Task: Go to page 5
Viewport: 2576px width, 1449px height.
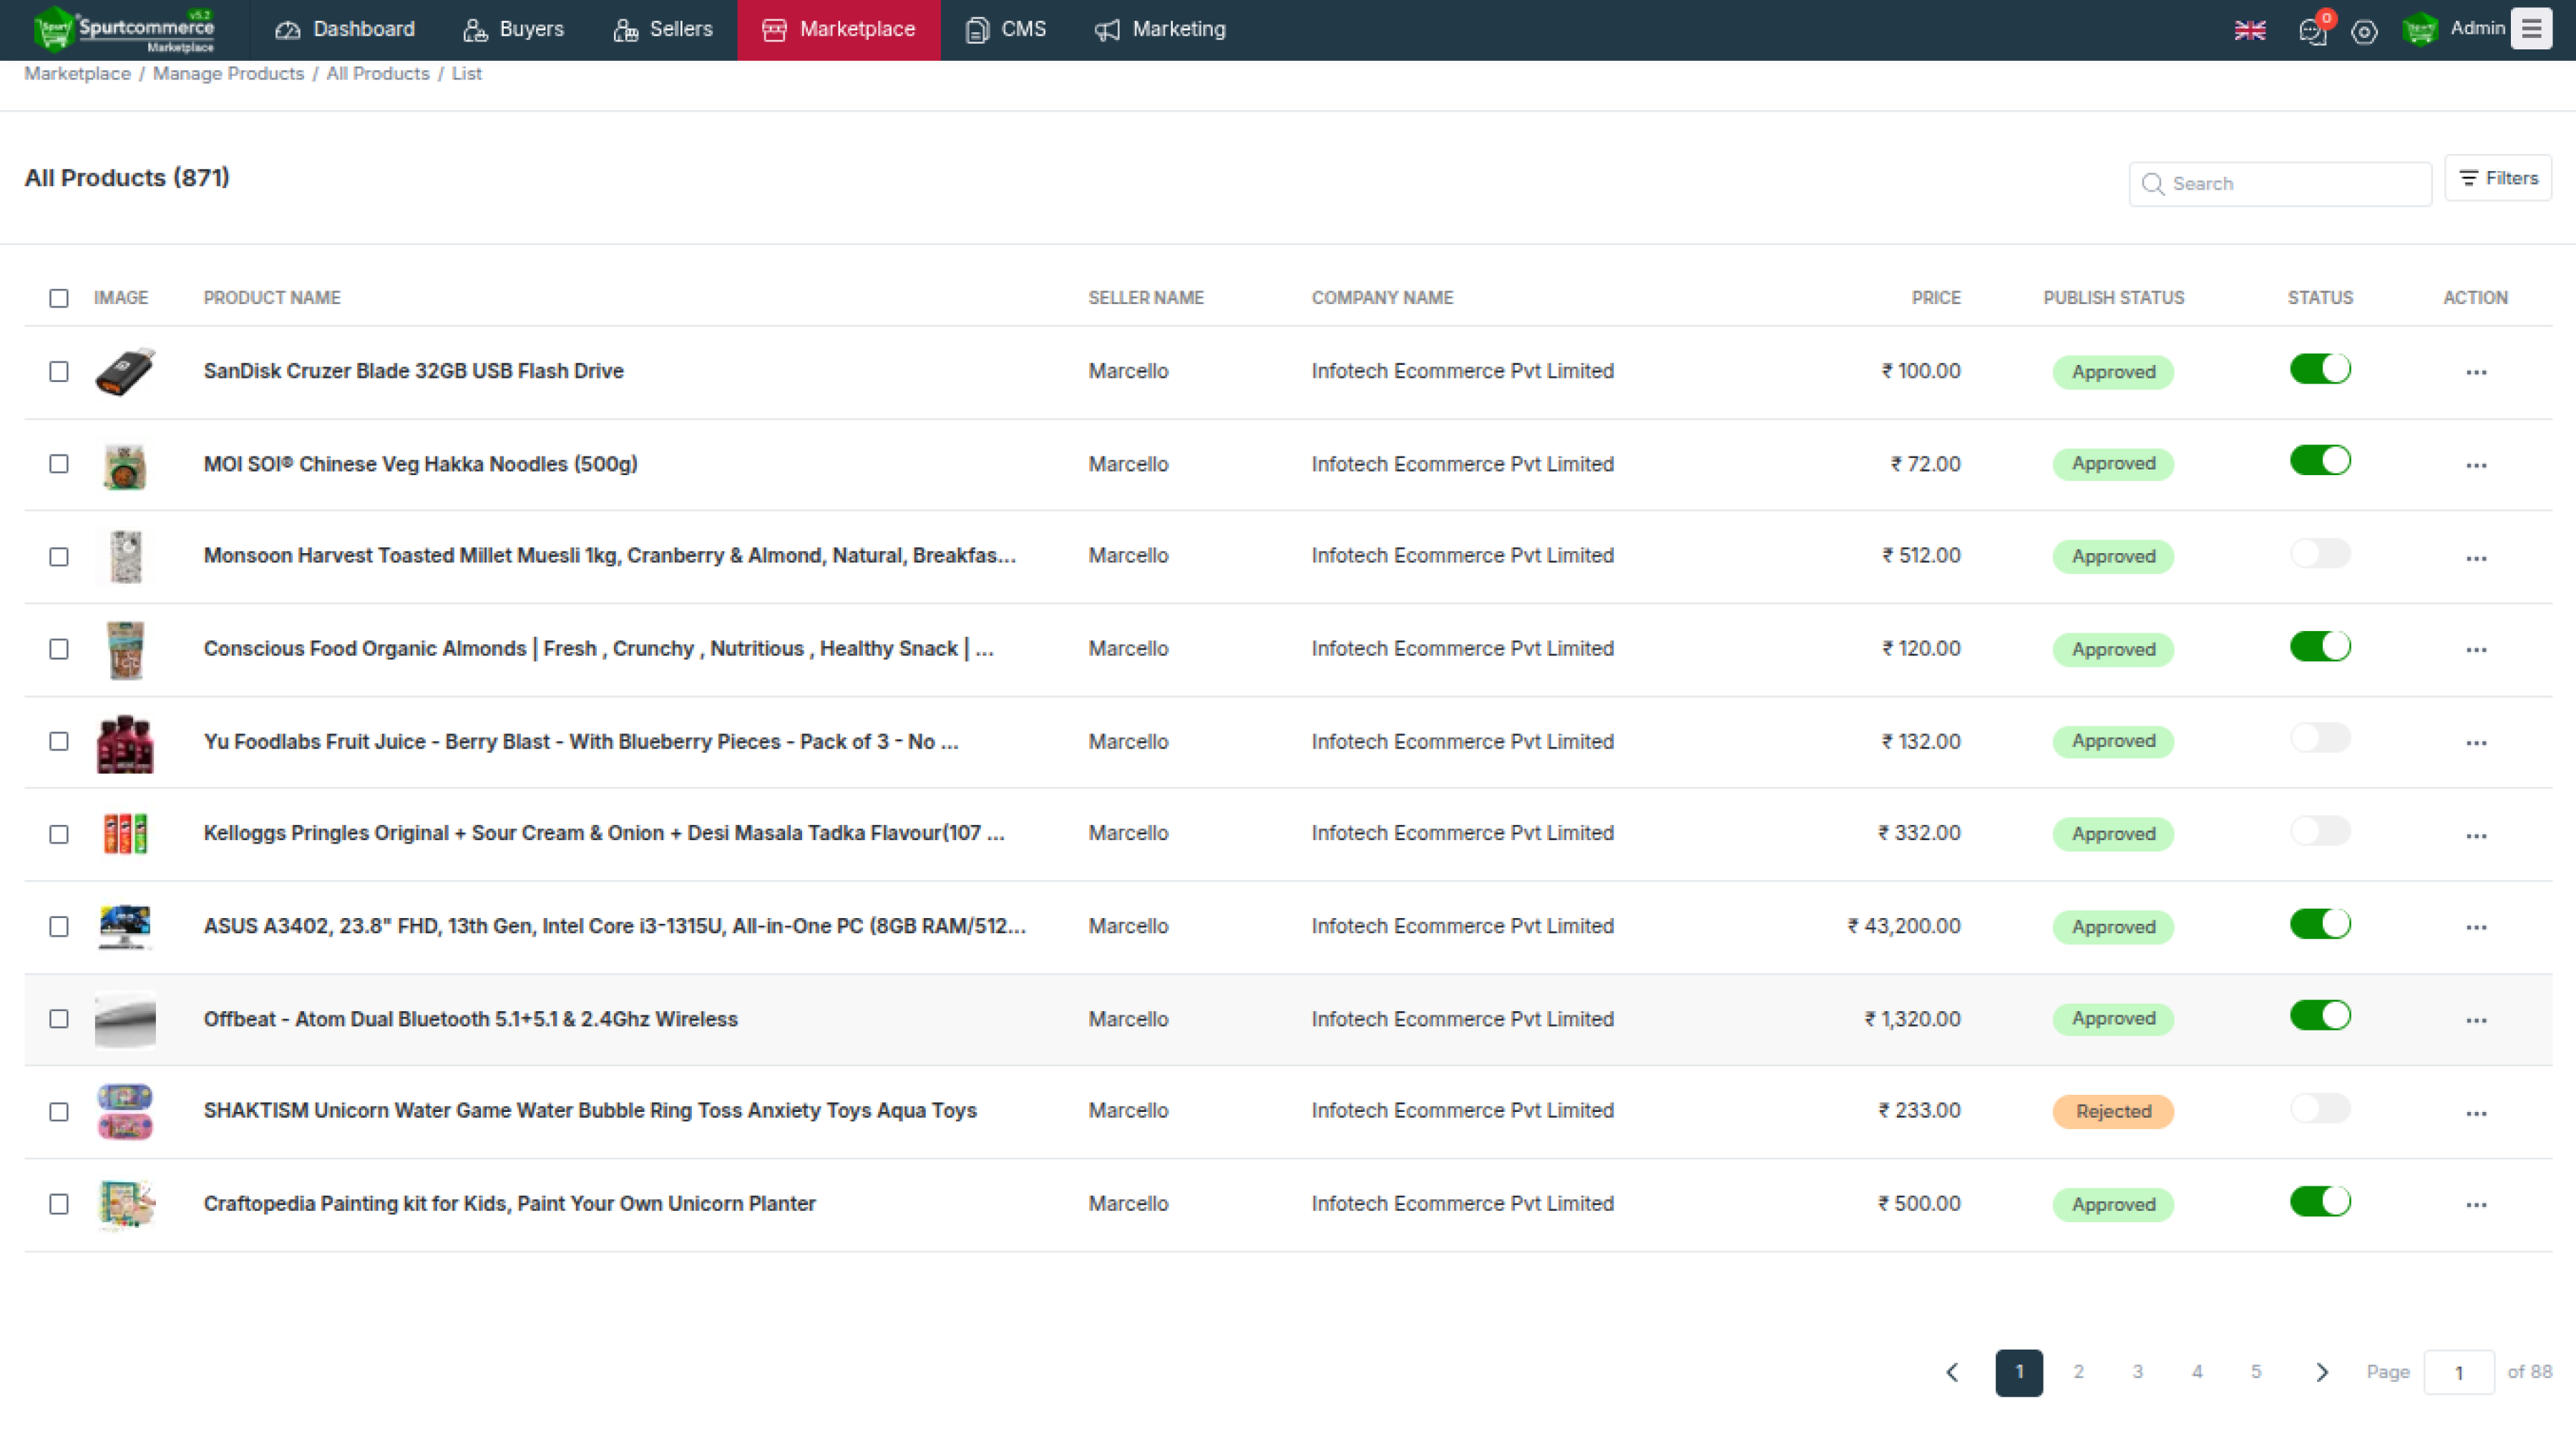Action: 2256,1372
